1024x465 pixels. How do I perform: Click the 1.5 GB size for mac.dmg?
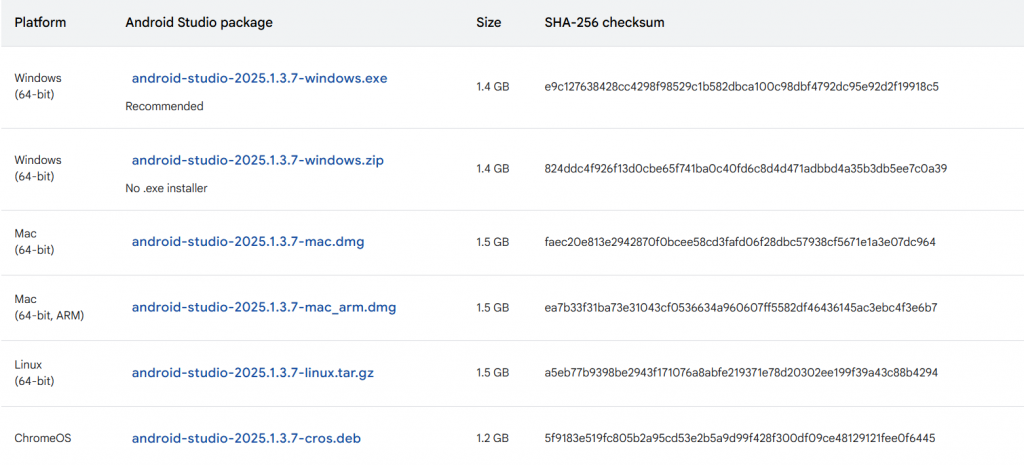[492, 242]
